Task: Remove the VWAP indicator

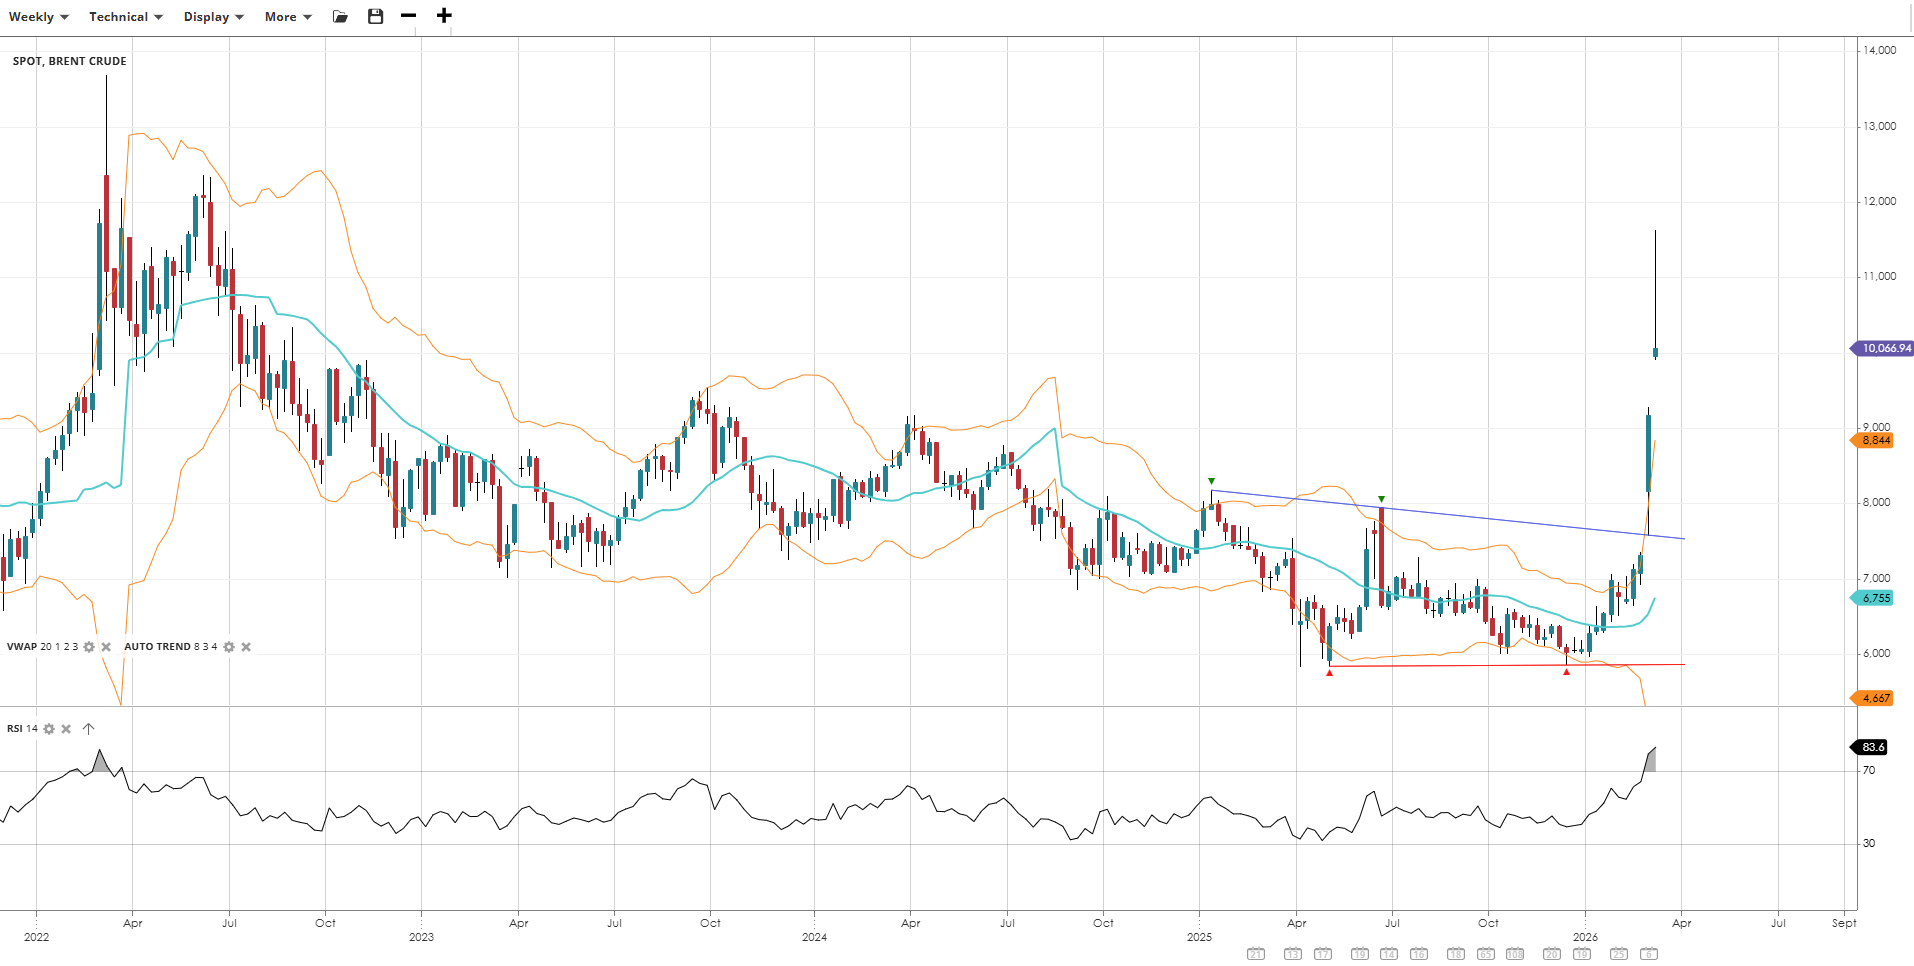Action: [x=106, y=647]
